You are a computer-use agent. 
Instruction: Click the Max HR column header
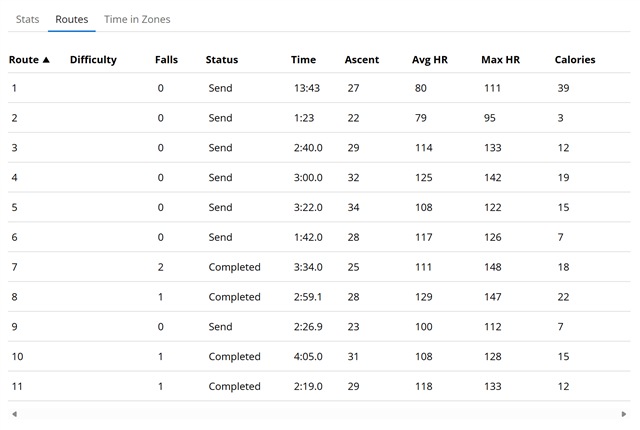point(500,60)
